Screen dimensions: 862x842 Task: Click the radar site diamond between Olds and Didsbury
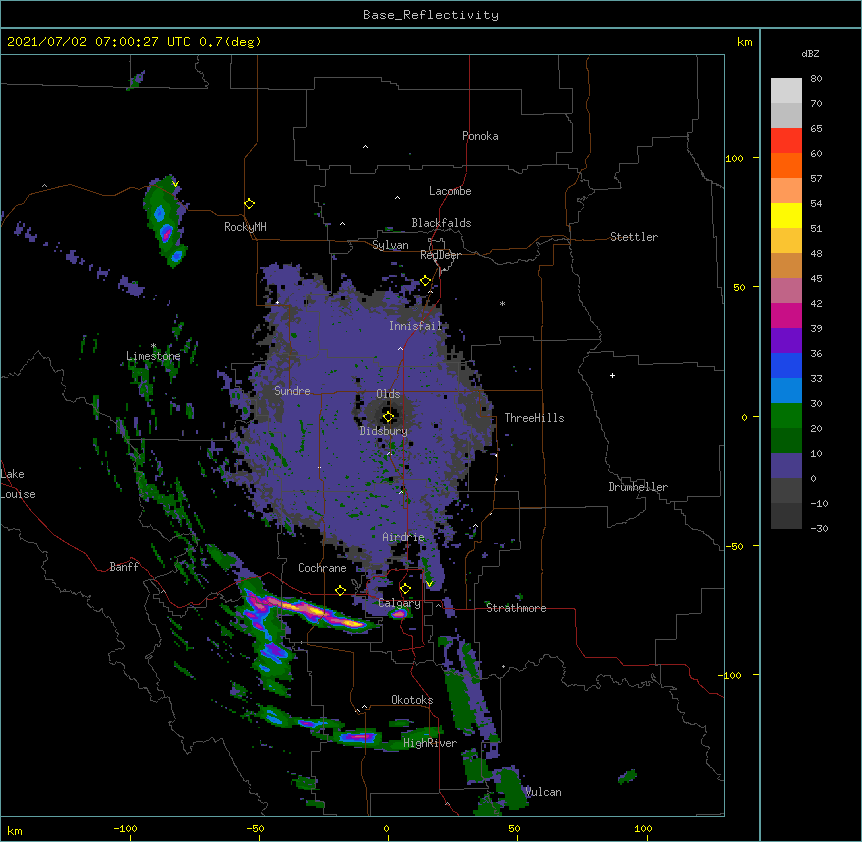(x=388, y=417)
